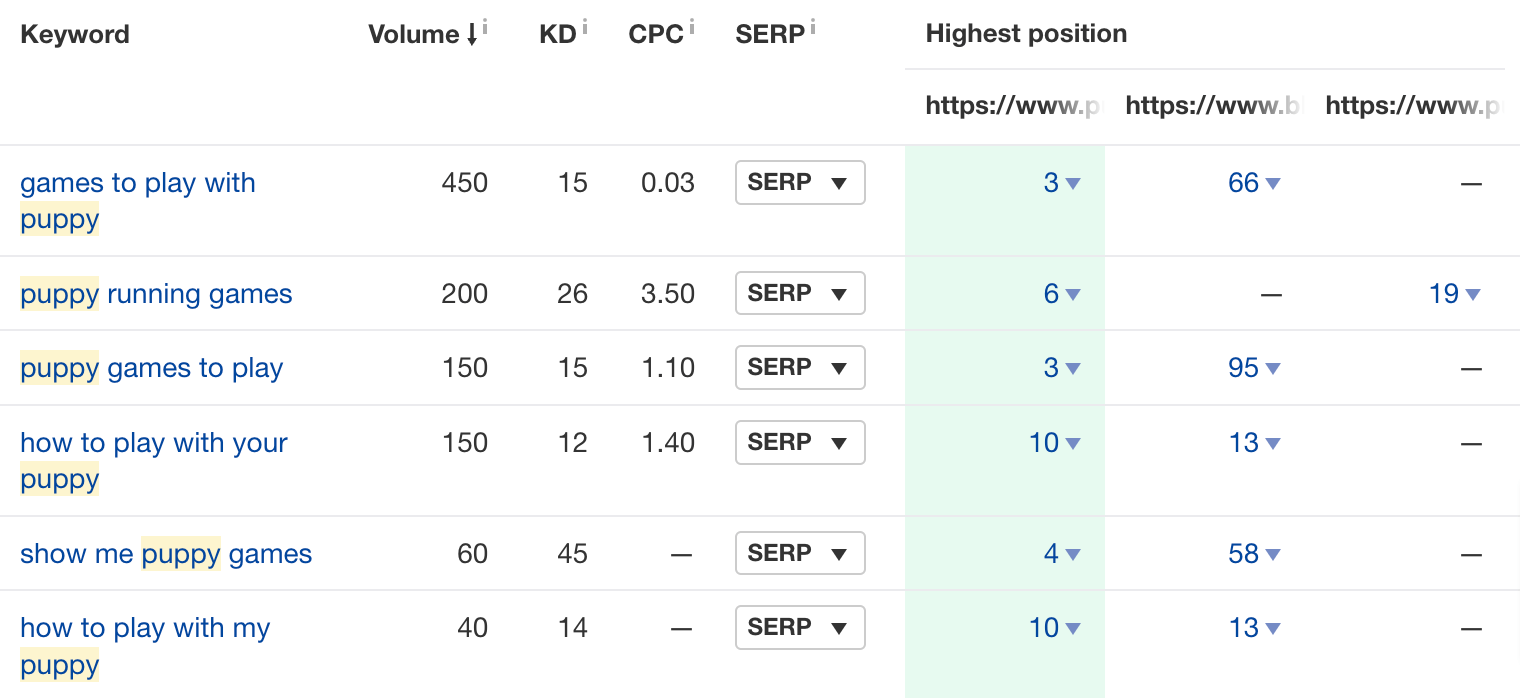This screenshot has height=698, width=1520.
Task: Click position value 10 for 'how to play with your puppy'
Action: click(1043, 443)
